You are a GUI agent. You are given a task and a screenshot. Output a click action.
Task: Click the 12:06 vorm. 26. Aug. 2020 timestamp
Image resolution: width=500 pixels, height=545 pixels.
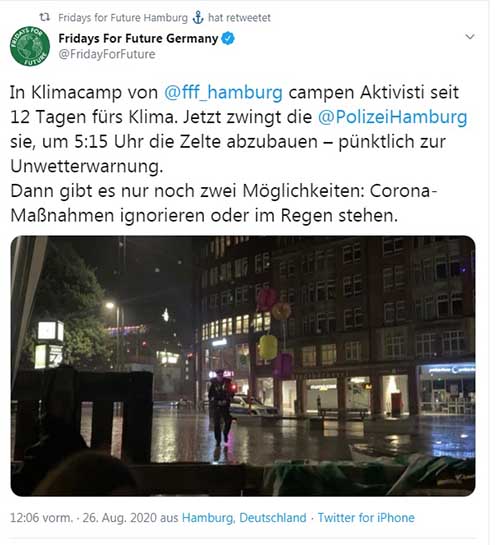pos(83,518)
